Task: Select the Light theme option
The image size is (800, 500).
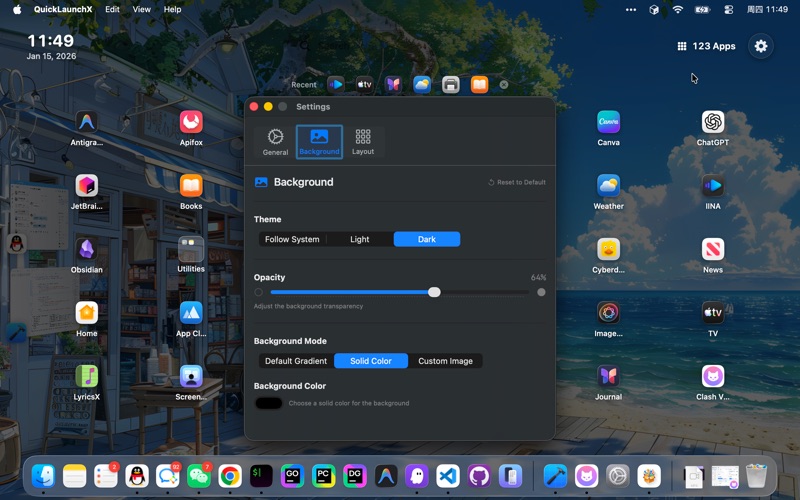Action: (x=359, y=239)
